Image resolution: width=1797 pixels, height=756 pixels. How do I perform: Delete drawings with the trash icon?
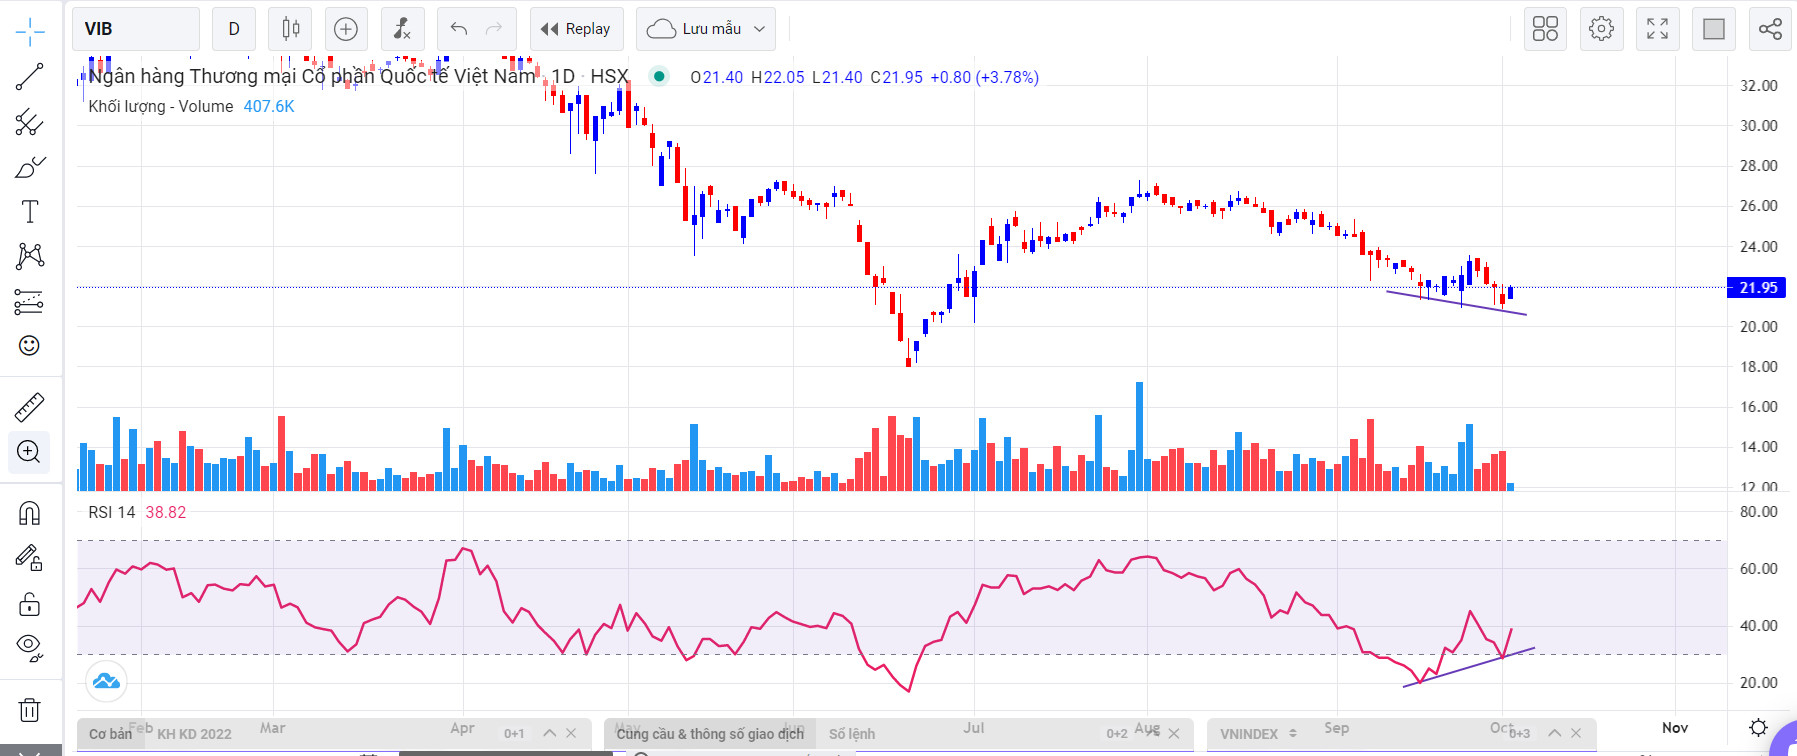coord(30,710)
